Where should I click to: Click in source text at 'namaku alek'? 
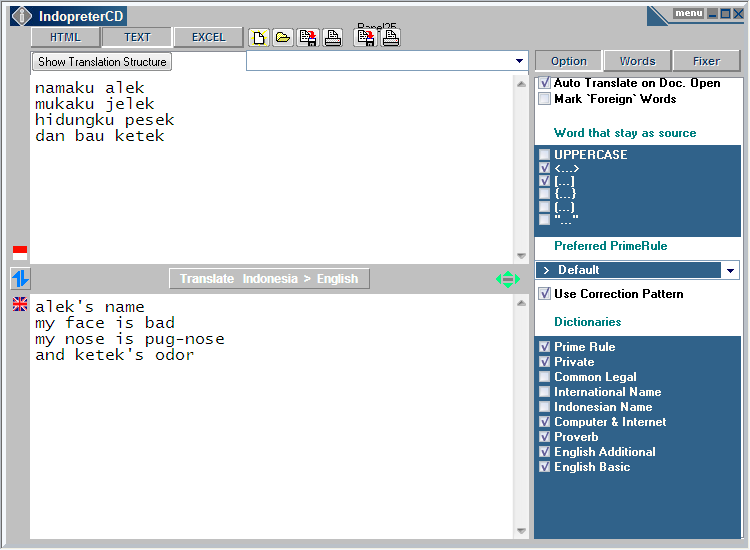89,88
